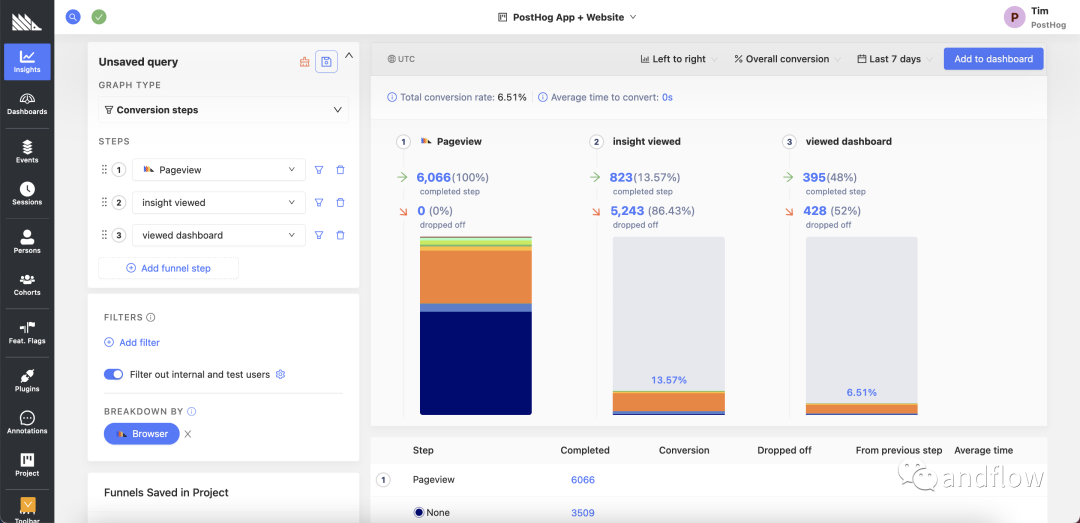
Task: Collapse the query editor panel
Action: click(x=349, y=56)
